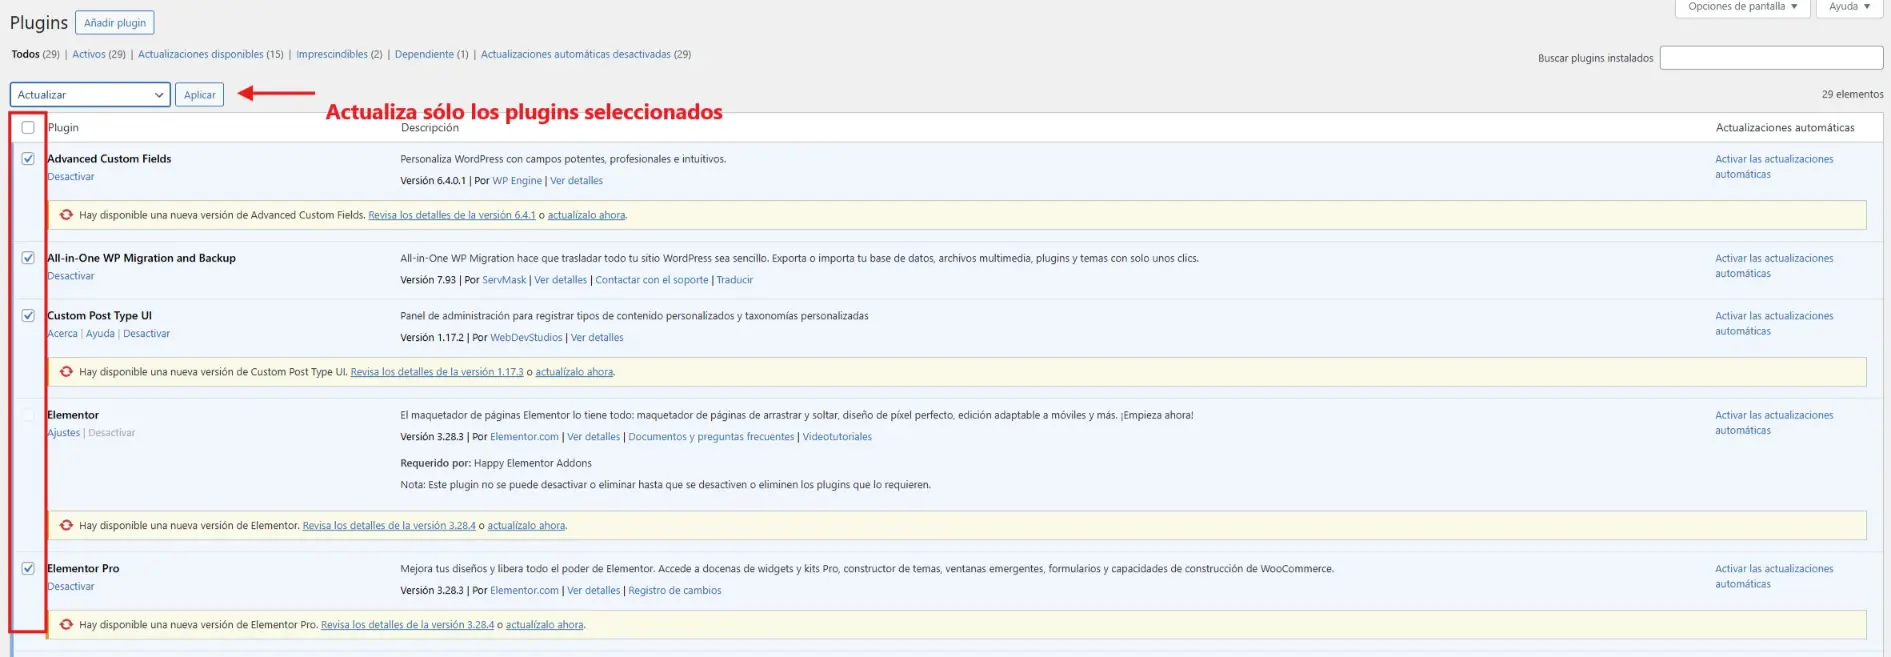This screenshot has height=657, width=1891.
Task: Expand the Ayuda help panel
Action: pyautogui.click(x=1849, y=7)
